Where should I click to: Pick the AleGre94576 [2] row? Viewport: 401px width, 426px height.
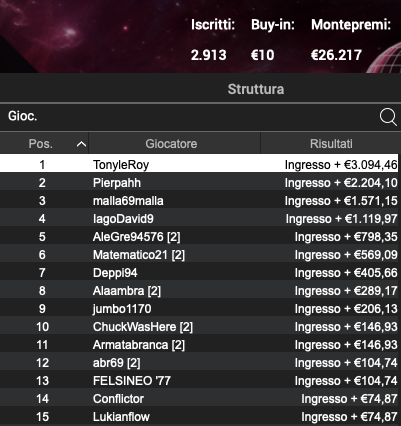[x=199, y=237]
